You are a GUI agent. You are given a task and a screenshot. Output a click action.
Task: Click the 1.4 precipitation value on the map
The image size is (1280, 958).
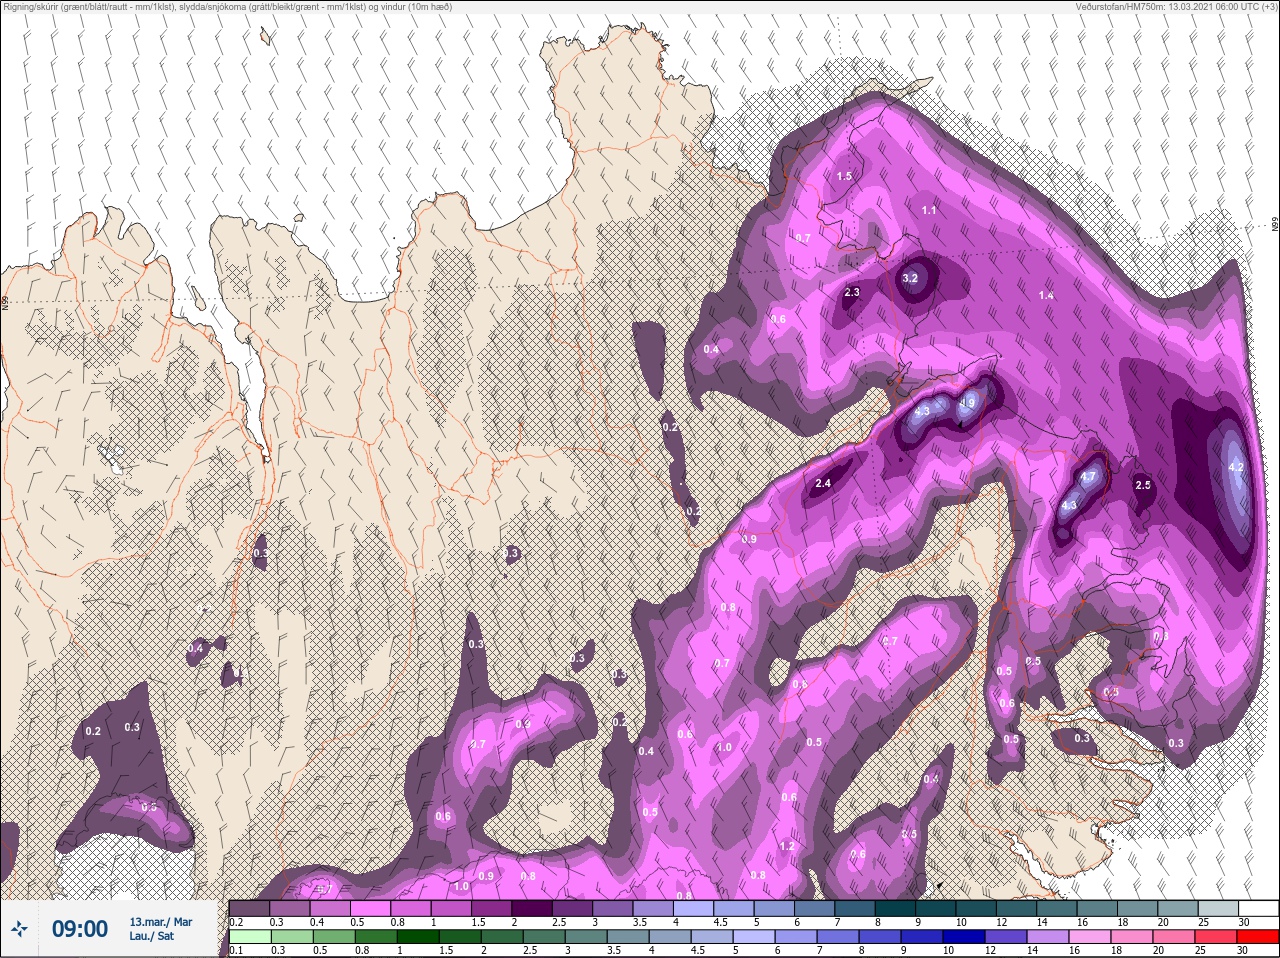(x=1046, y=295)
